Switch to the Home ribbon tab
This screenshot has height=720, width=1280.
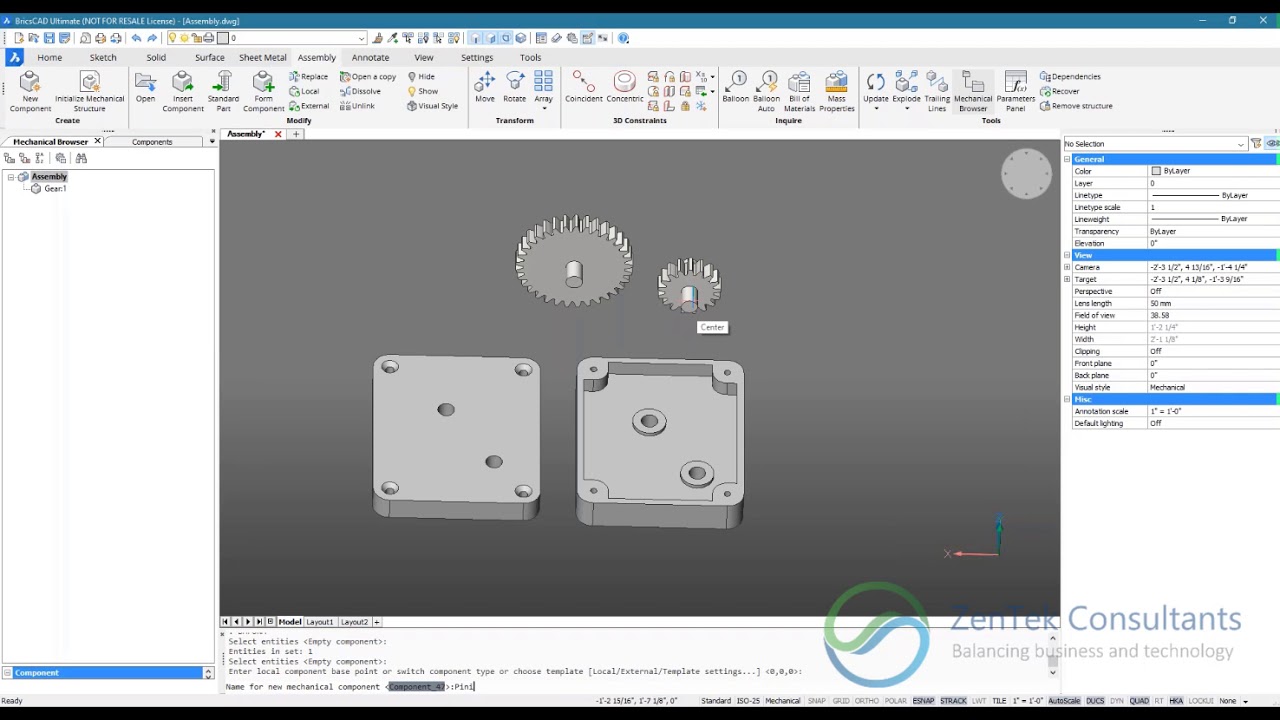[50, 57]
